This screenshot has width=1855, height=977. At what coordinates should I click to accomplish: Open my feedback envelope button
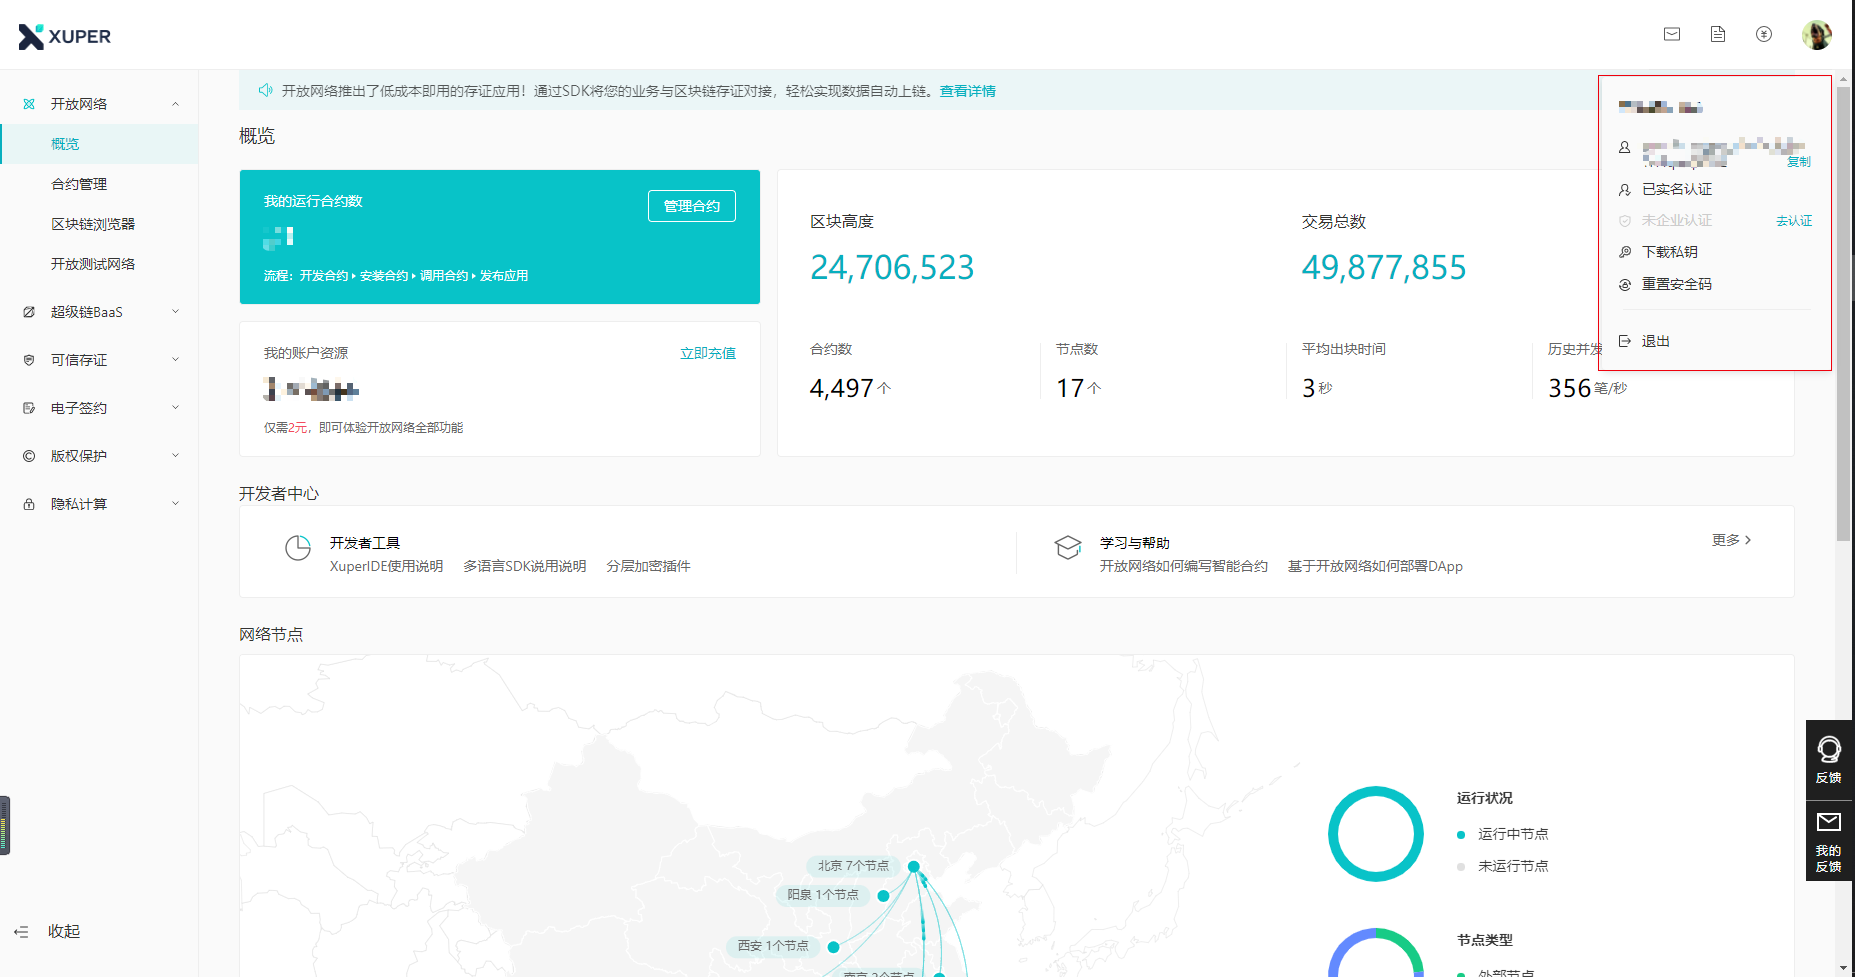click(x=1829, y=840)
